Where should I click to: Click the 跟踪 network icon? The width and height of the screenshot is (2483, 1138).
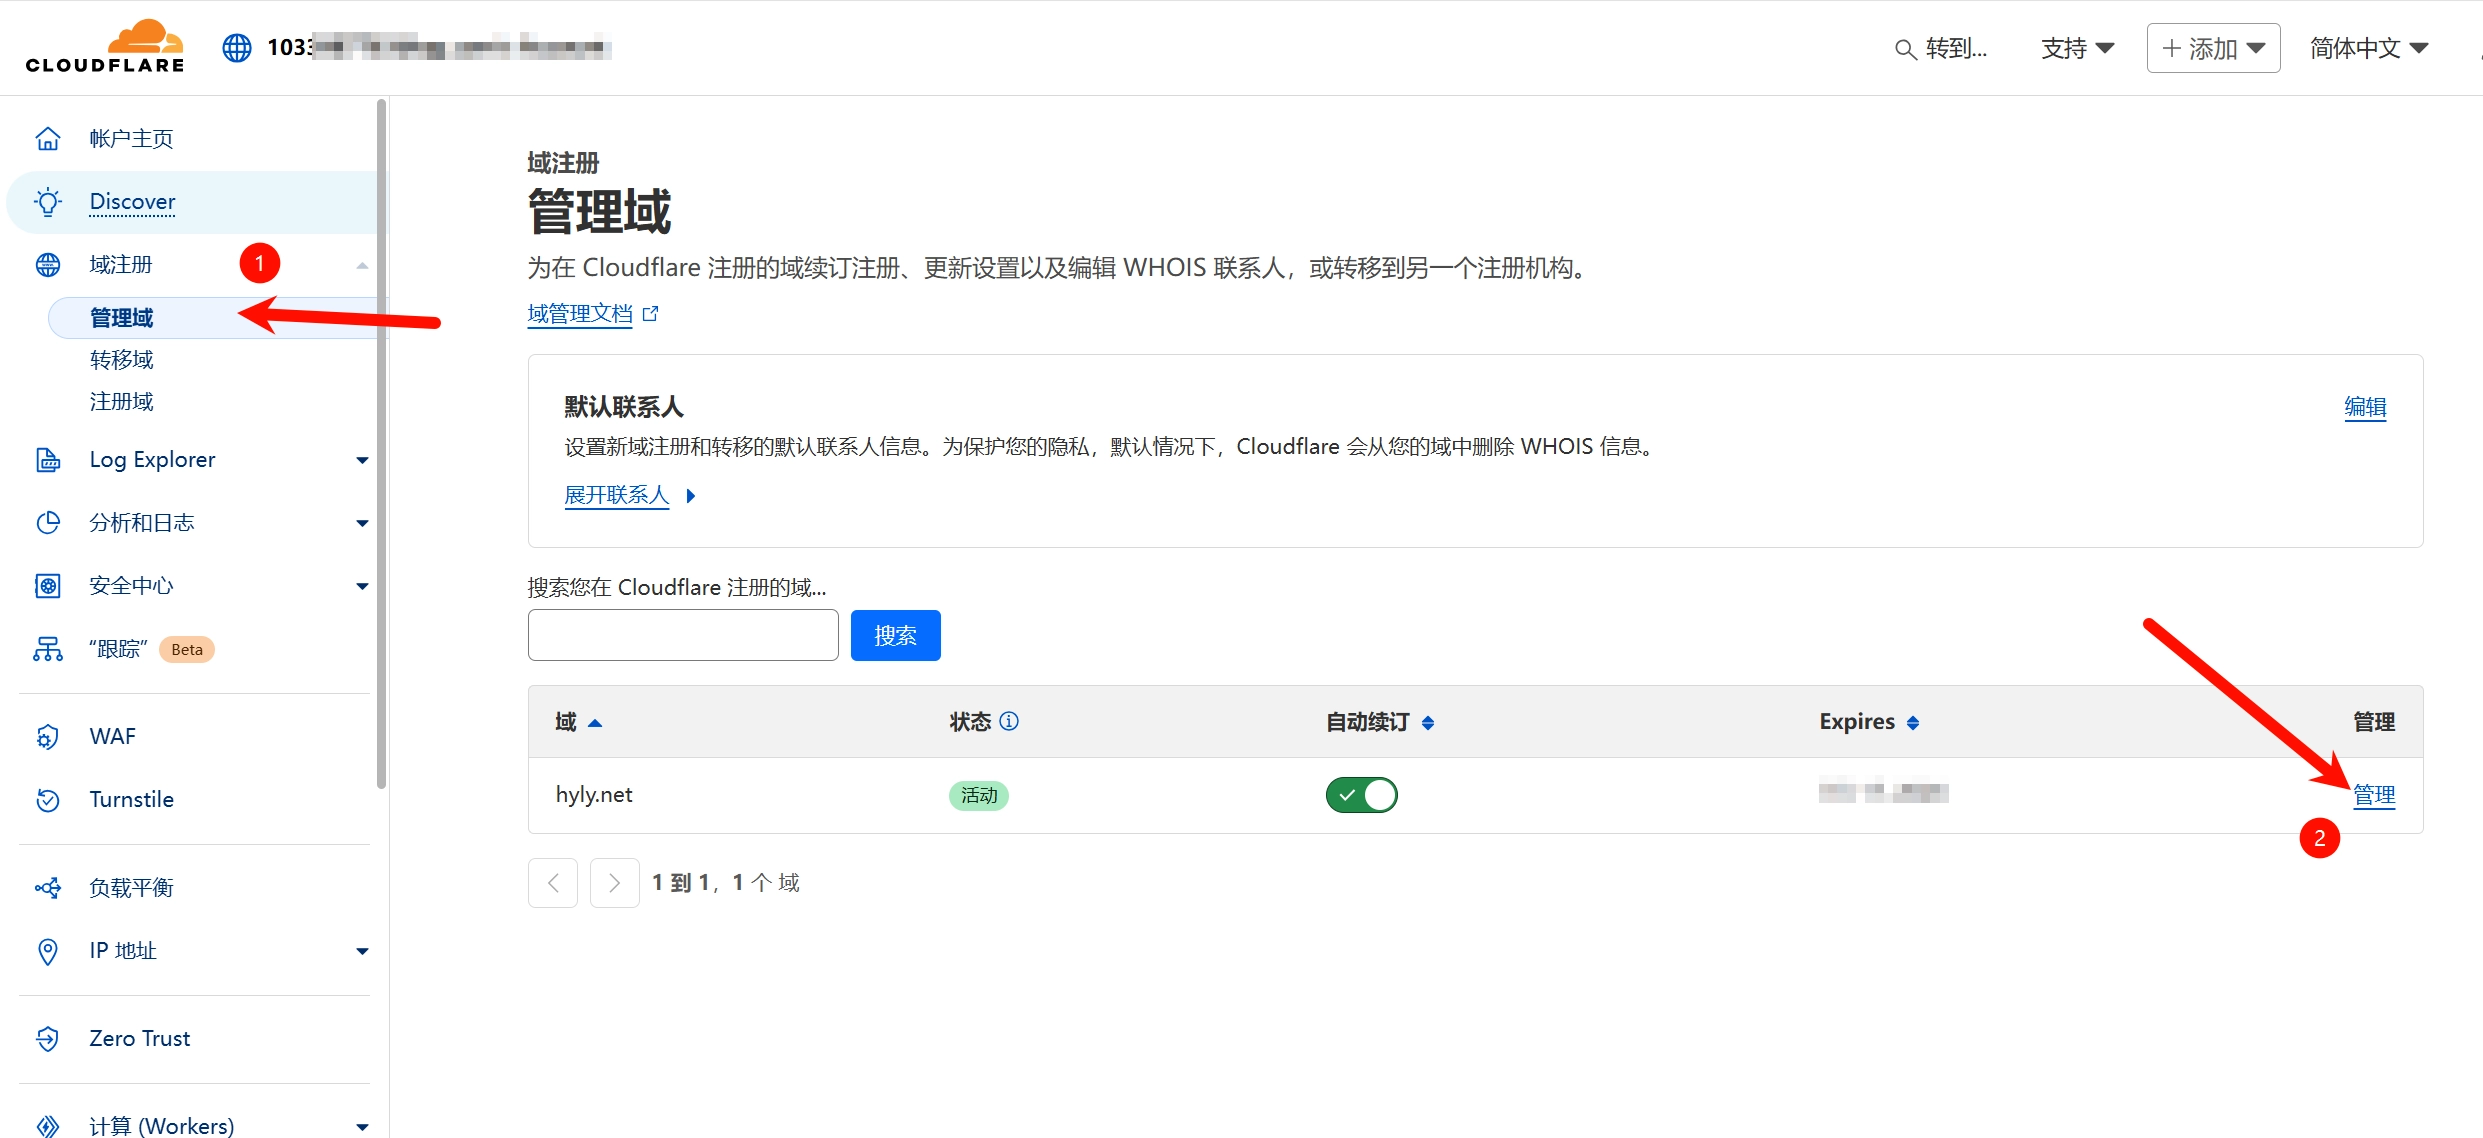(48, 650)
